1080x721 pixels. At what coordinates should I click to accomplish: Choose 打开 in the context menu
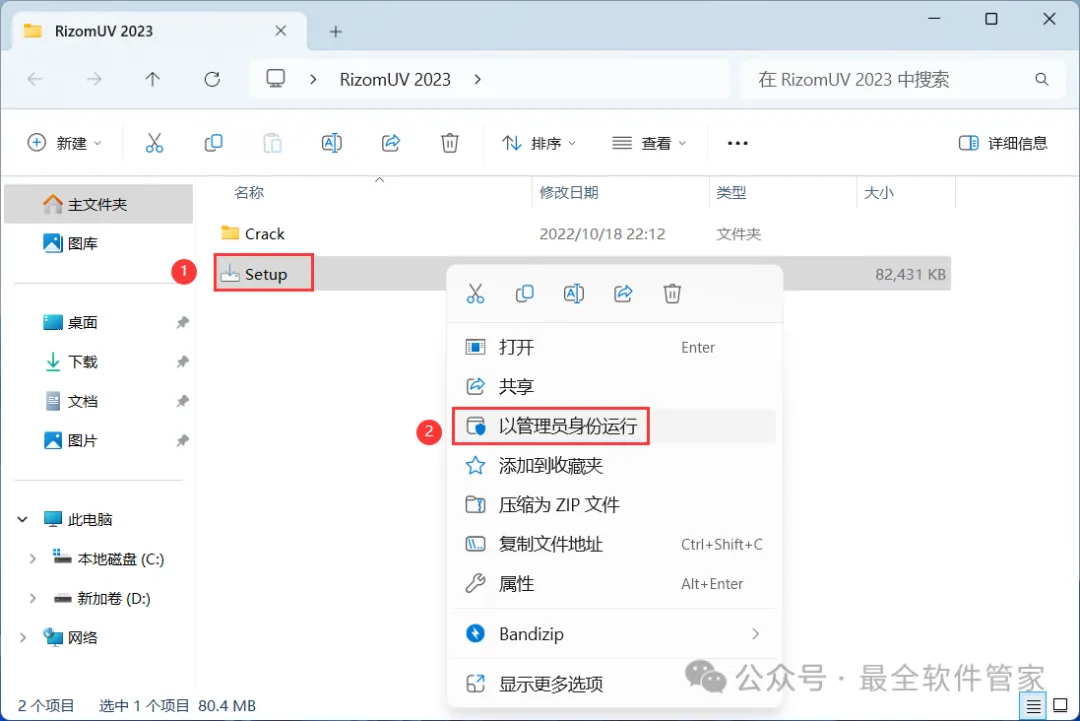point(614,347)
